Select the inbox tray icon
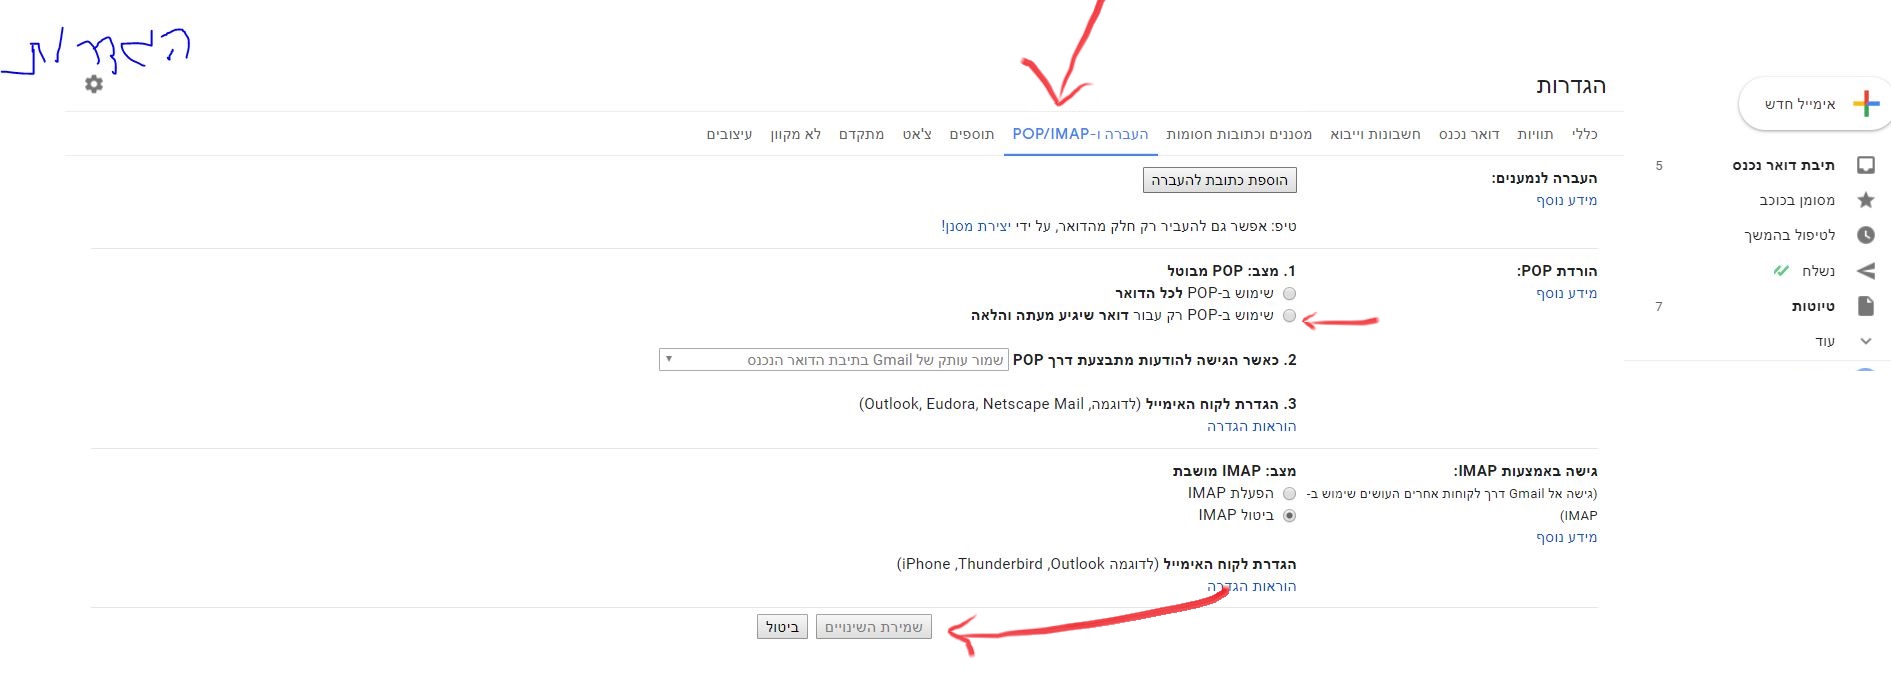Viewport: 1891px width, 676px height. pyautogui.click(x=1866, y=165)
